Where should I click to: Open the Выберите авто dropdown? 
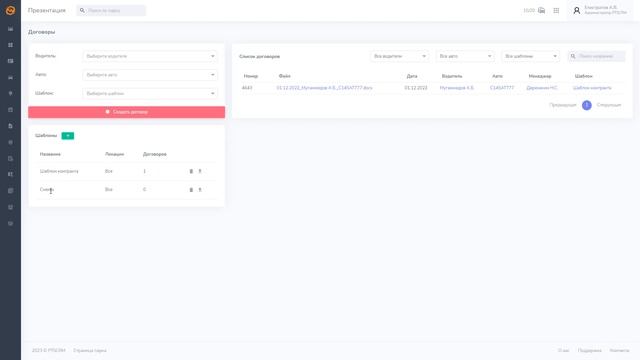150,75
